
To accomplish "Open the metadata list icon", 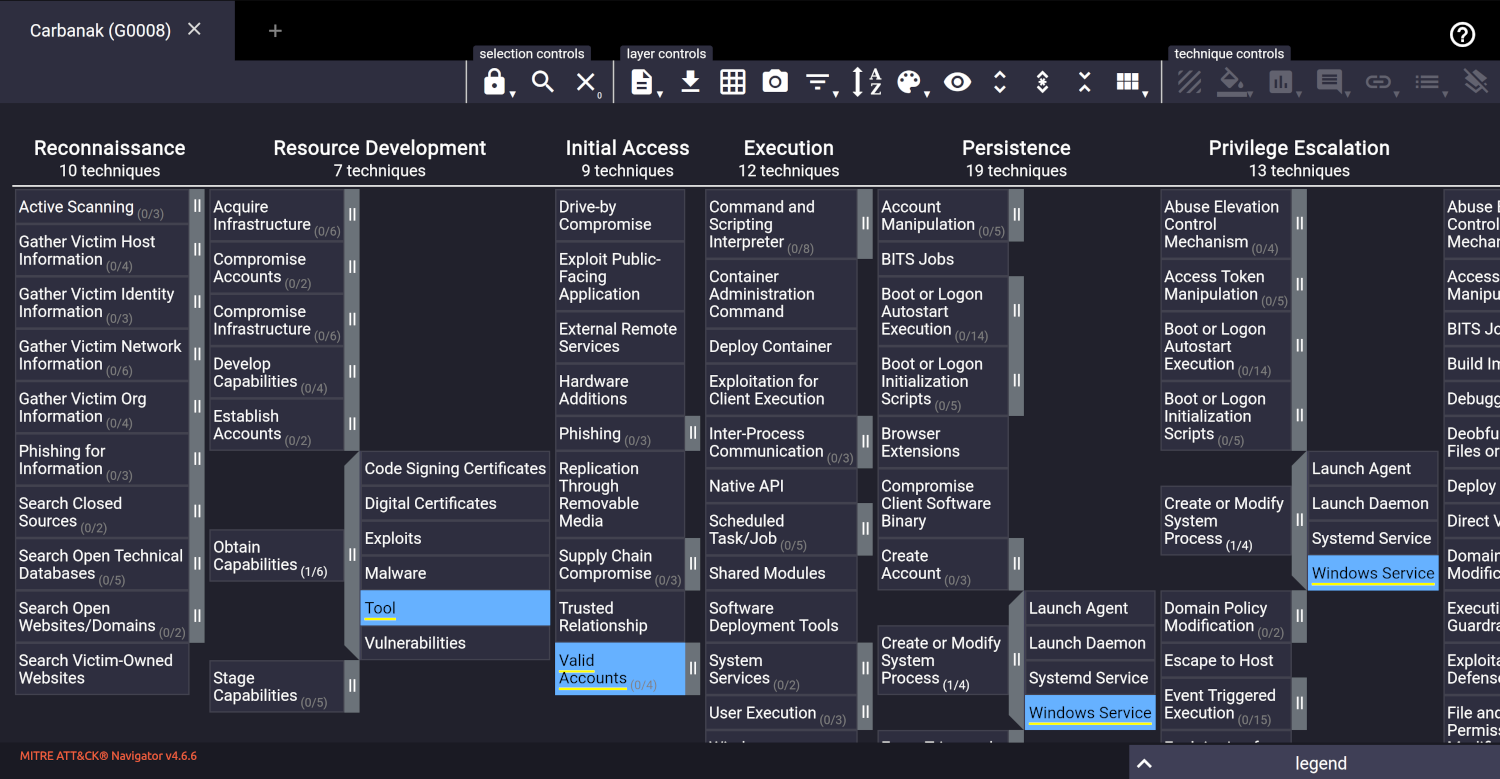I will click(x=1427, y=82).
